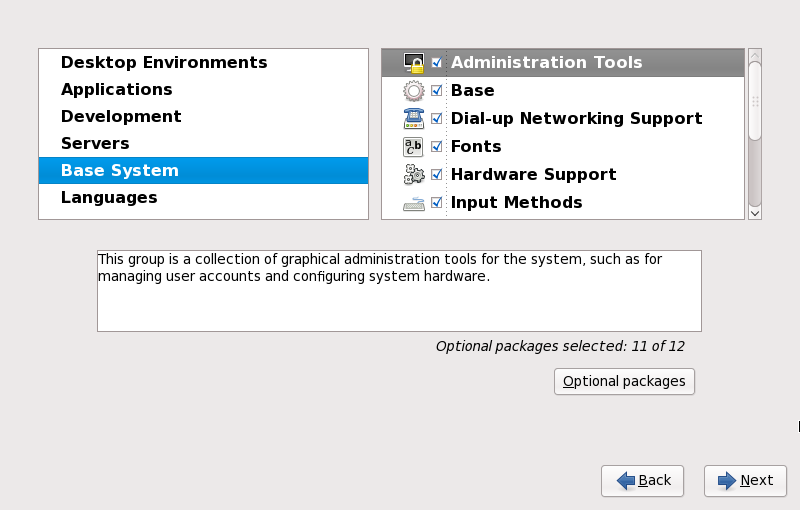Click the Hardware Support gears icon
This screenshot has width=800, height=510.
click(x=414, y=175)
